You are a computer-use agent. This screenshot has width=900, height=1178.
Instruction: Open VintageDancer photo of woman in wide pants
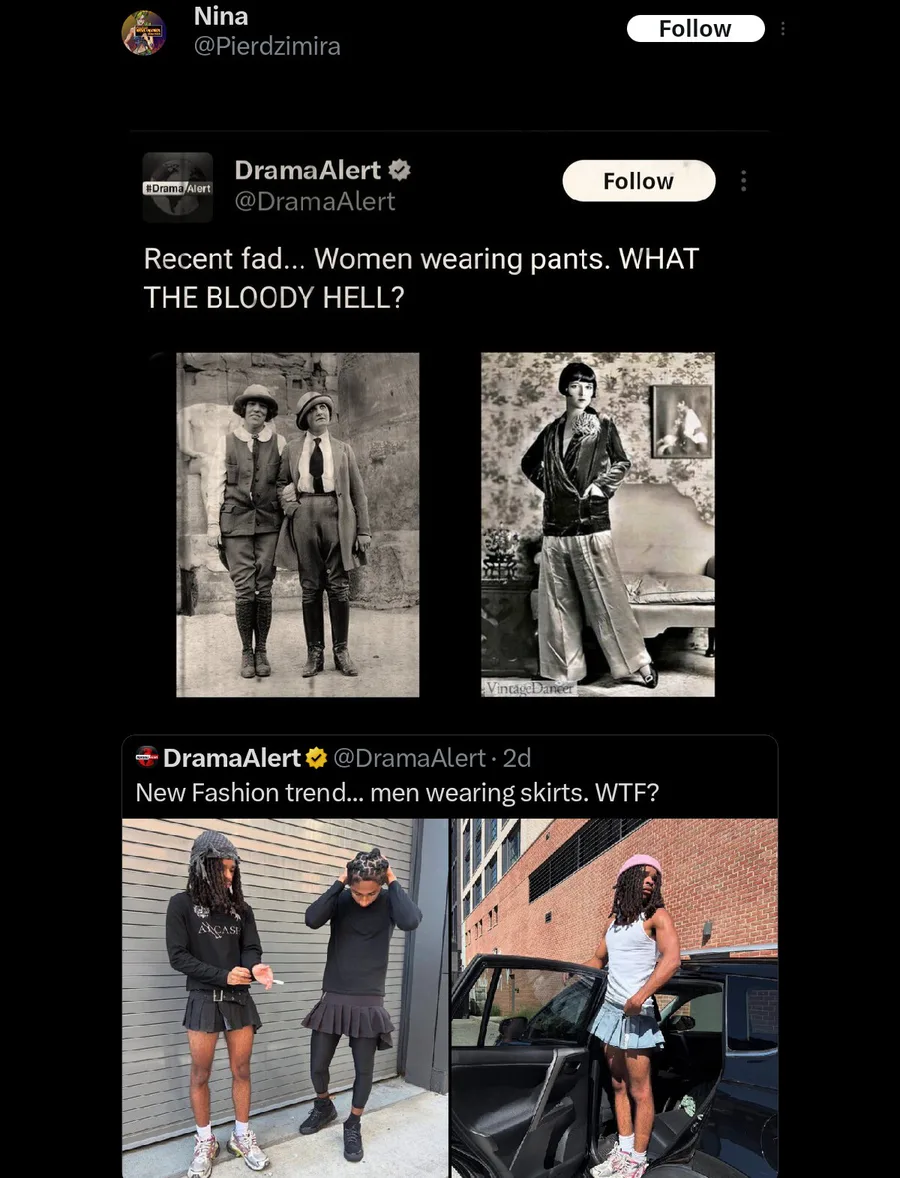coord(598,524)
